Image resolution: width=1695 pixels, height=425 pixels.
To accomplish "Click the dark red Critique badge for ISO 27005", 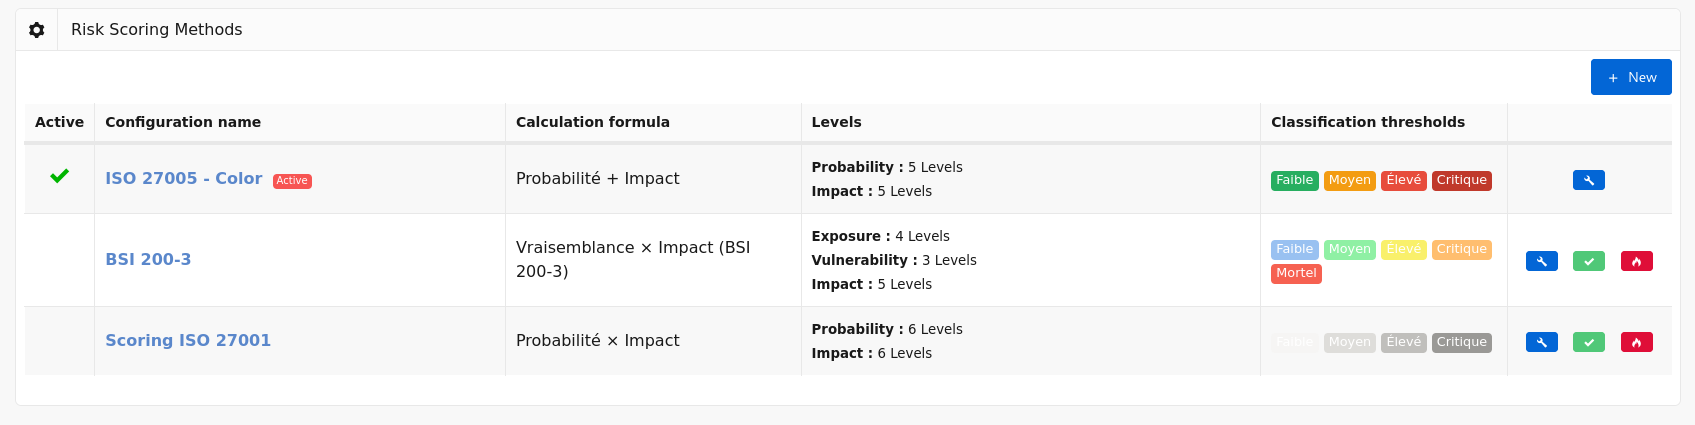I will click(x=1461, y=180).
